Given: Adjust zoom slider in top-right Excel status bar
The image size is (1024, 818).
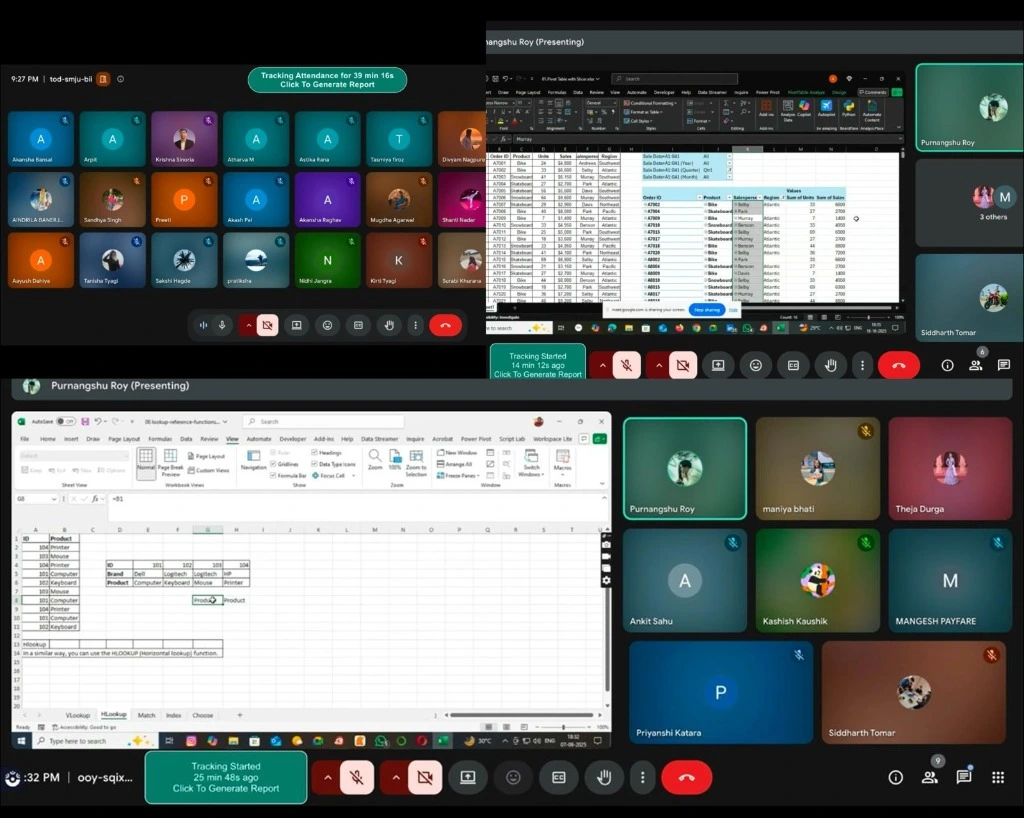Looking at the screenshot, I should pos(868,317).
